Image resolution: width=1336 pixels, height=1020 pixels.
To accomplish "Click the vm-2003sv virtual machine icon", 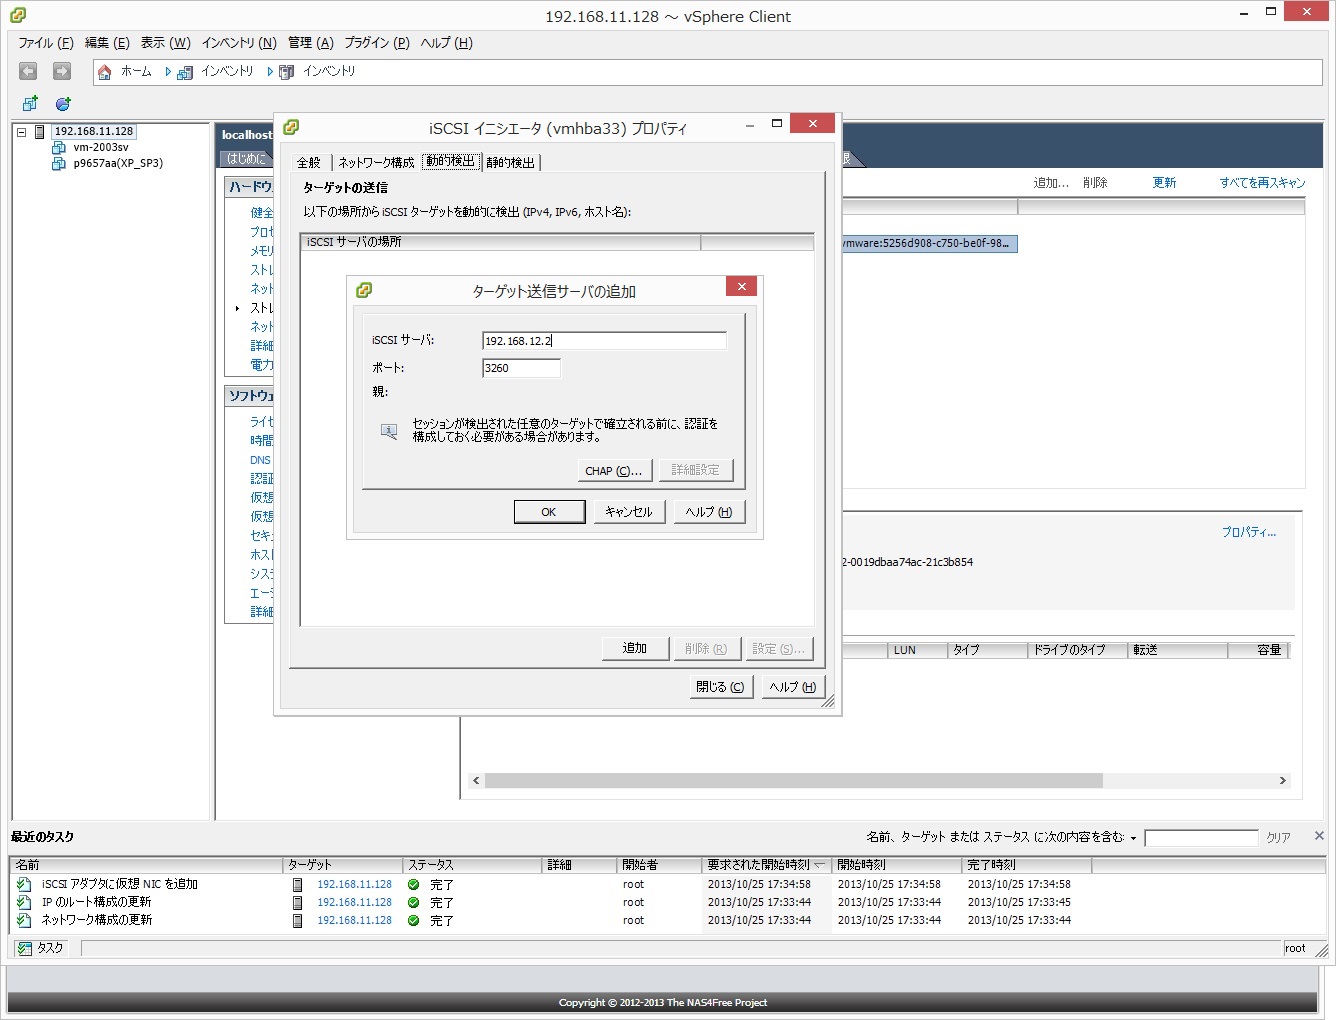I will (x=59, y=148).
